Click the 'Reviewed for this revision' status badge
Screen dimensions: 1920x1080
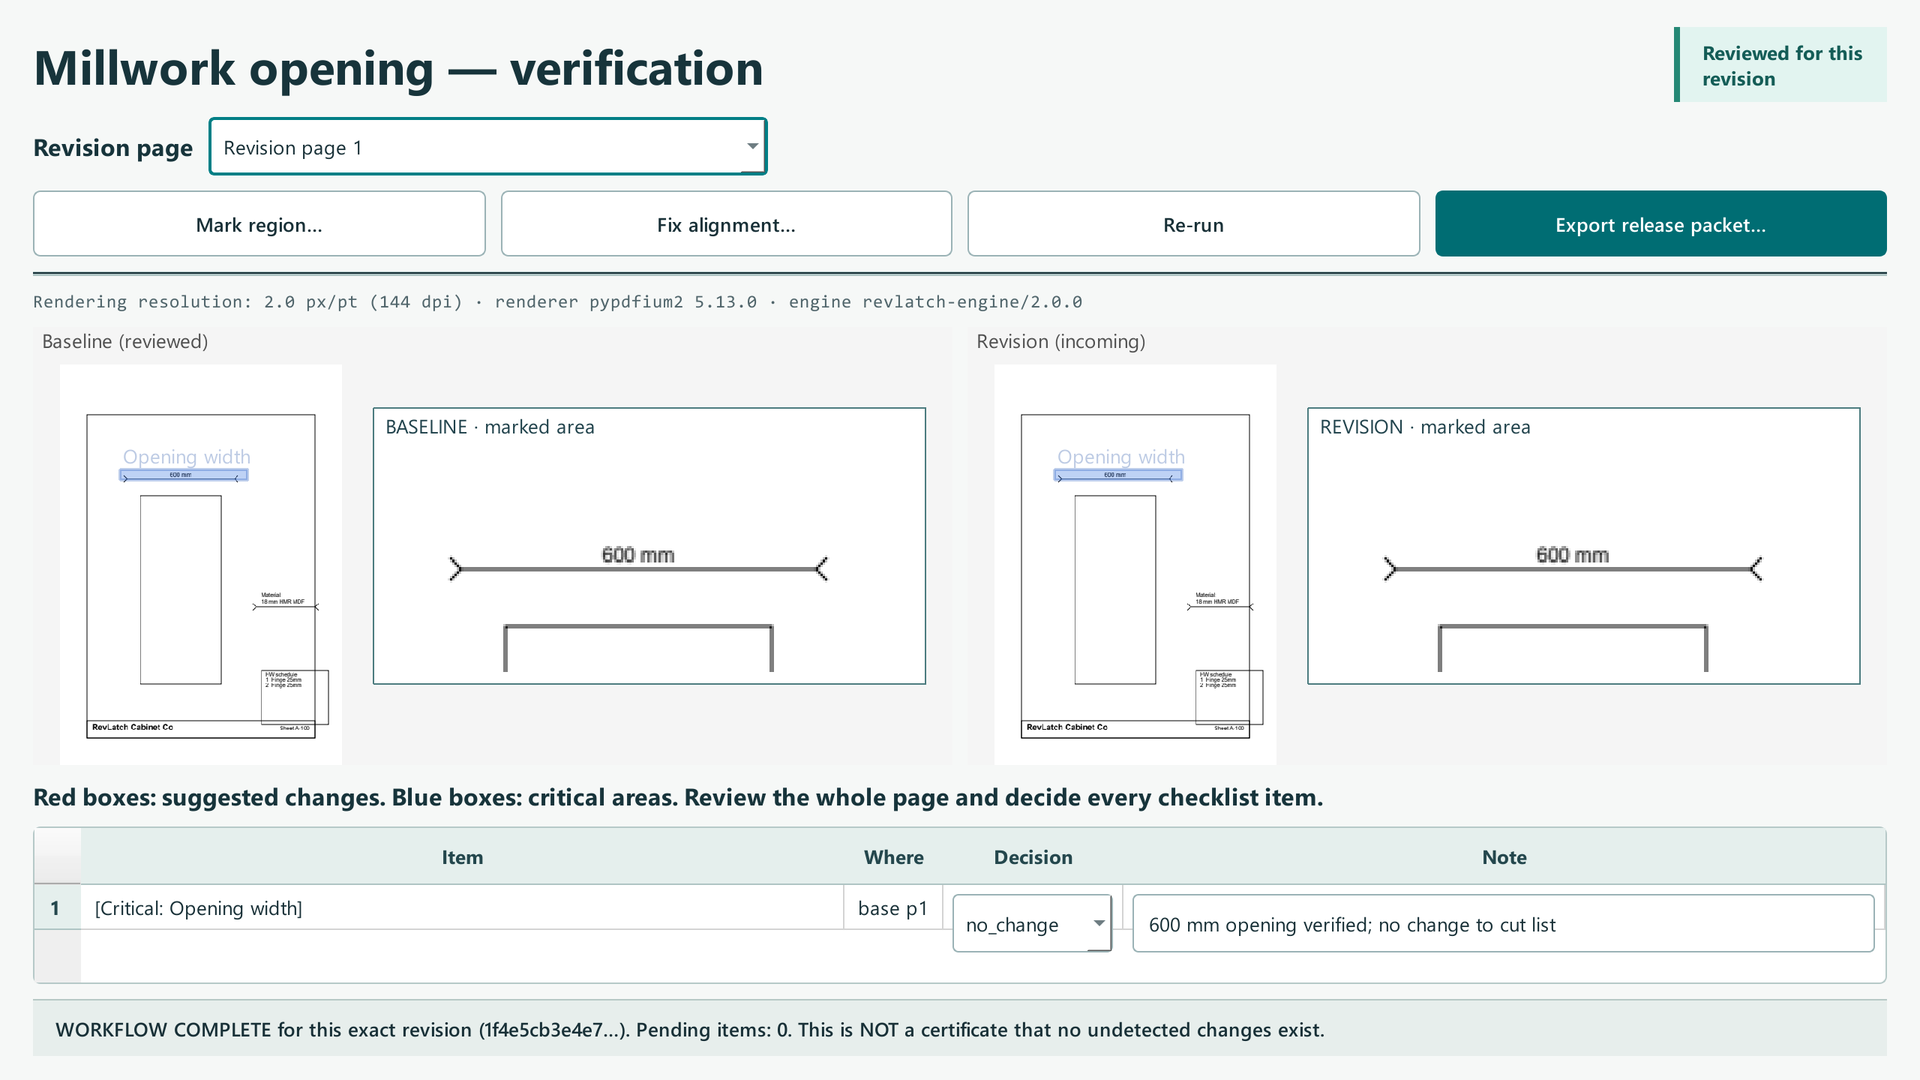click(x=1781, y=65)
